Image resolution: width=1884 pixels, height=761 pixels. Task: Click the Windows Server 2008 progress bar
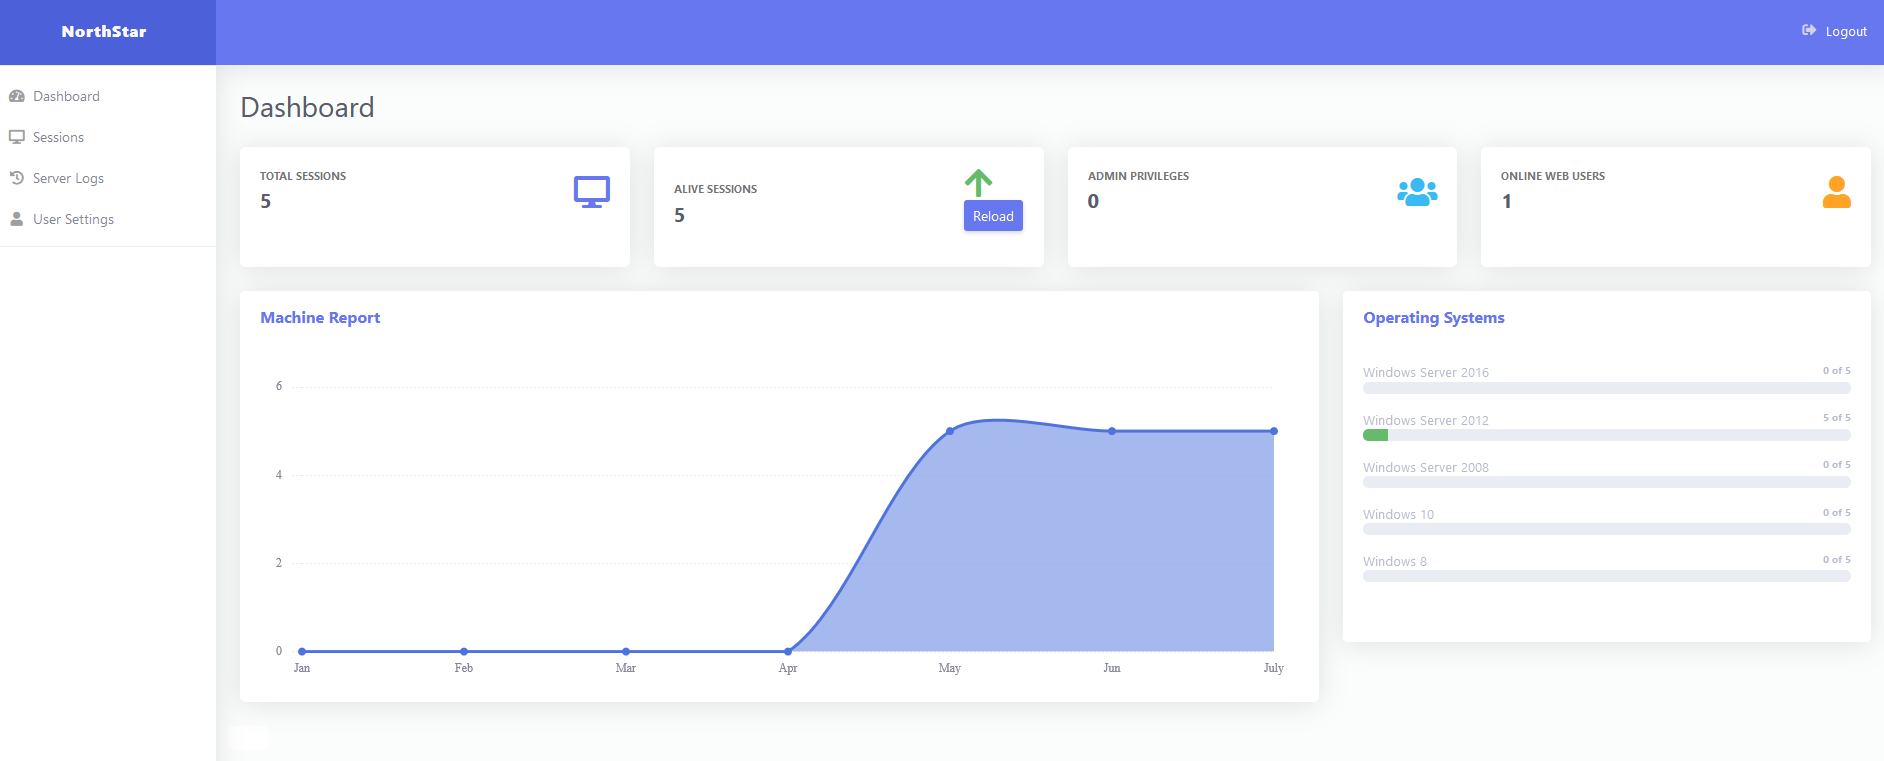click(1607, 482)
